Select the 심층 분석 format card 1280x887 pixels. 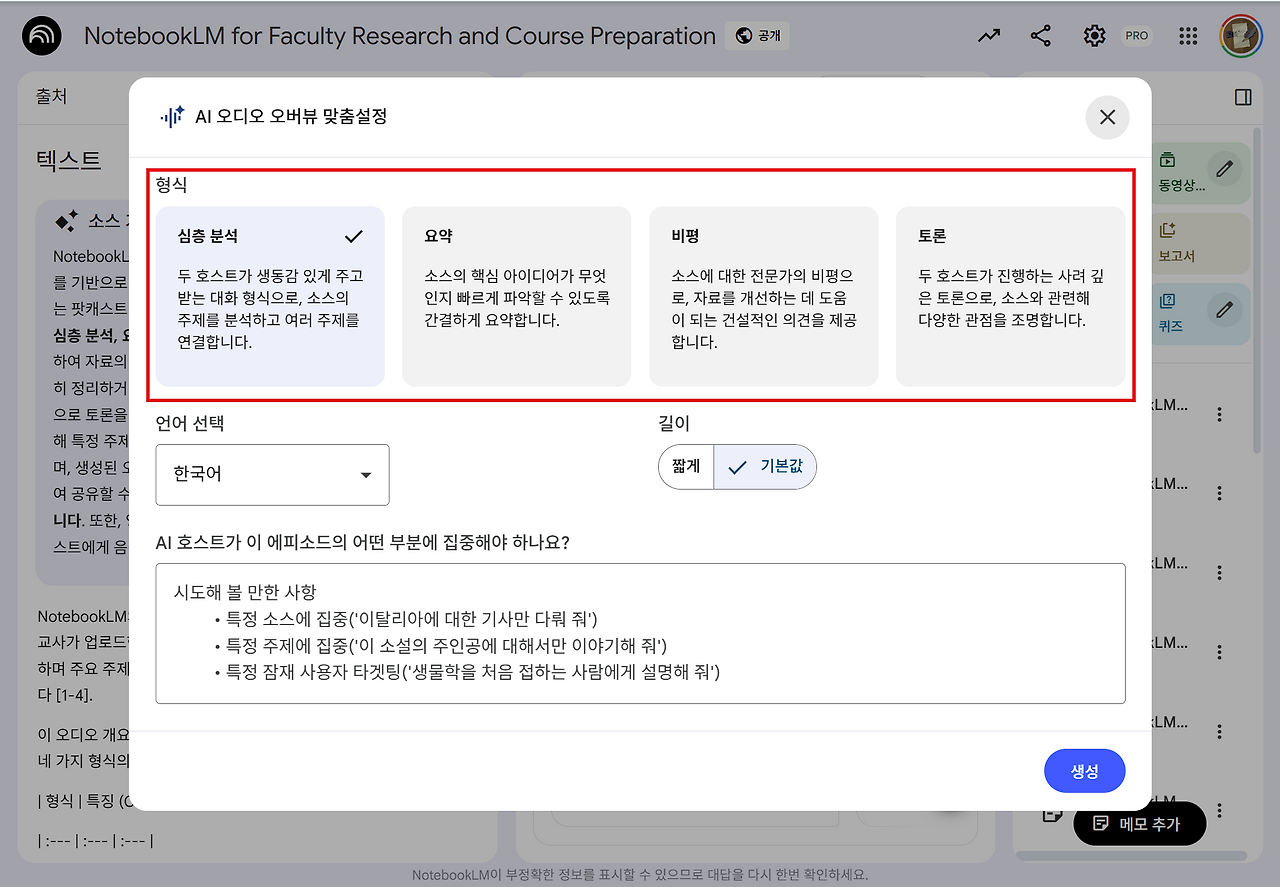[270, 296]
